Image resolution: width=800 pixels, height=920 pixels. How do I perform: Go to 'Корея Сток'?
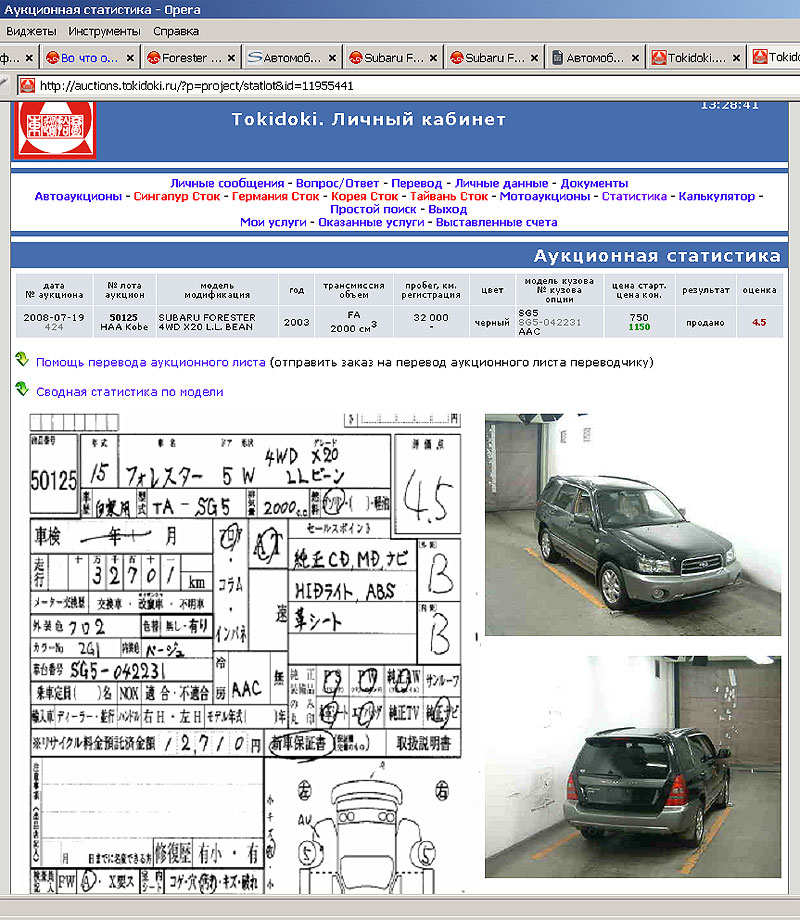pos(364,196)
